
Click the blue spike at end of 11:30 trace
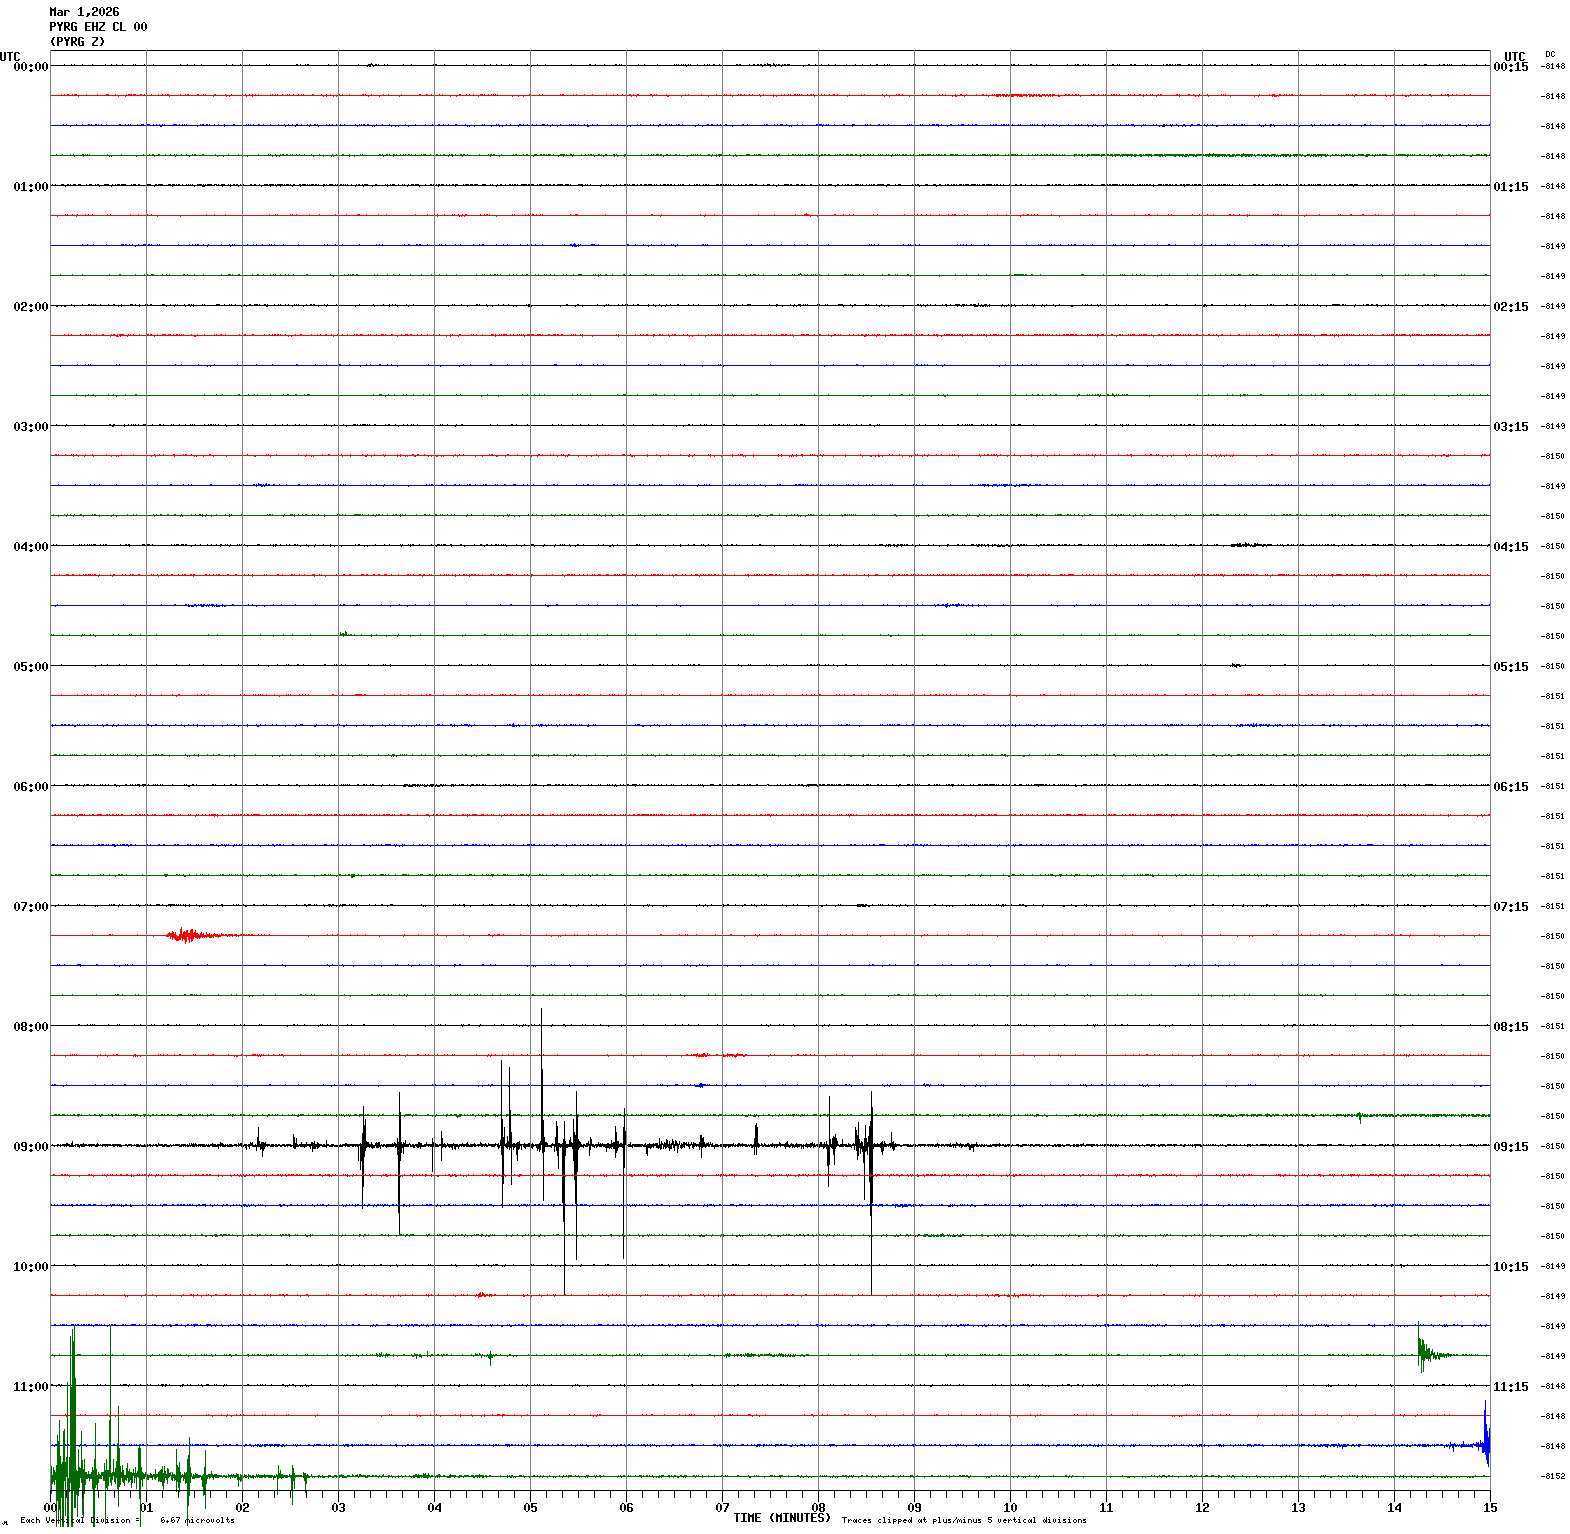pos(1486,1442)
